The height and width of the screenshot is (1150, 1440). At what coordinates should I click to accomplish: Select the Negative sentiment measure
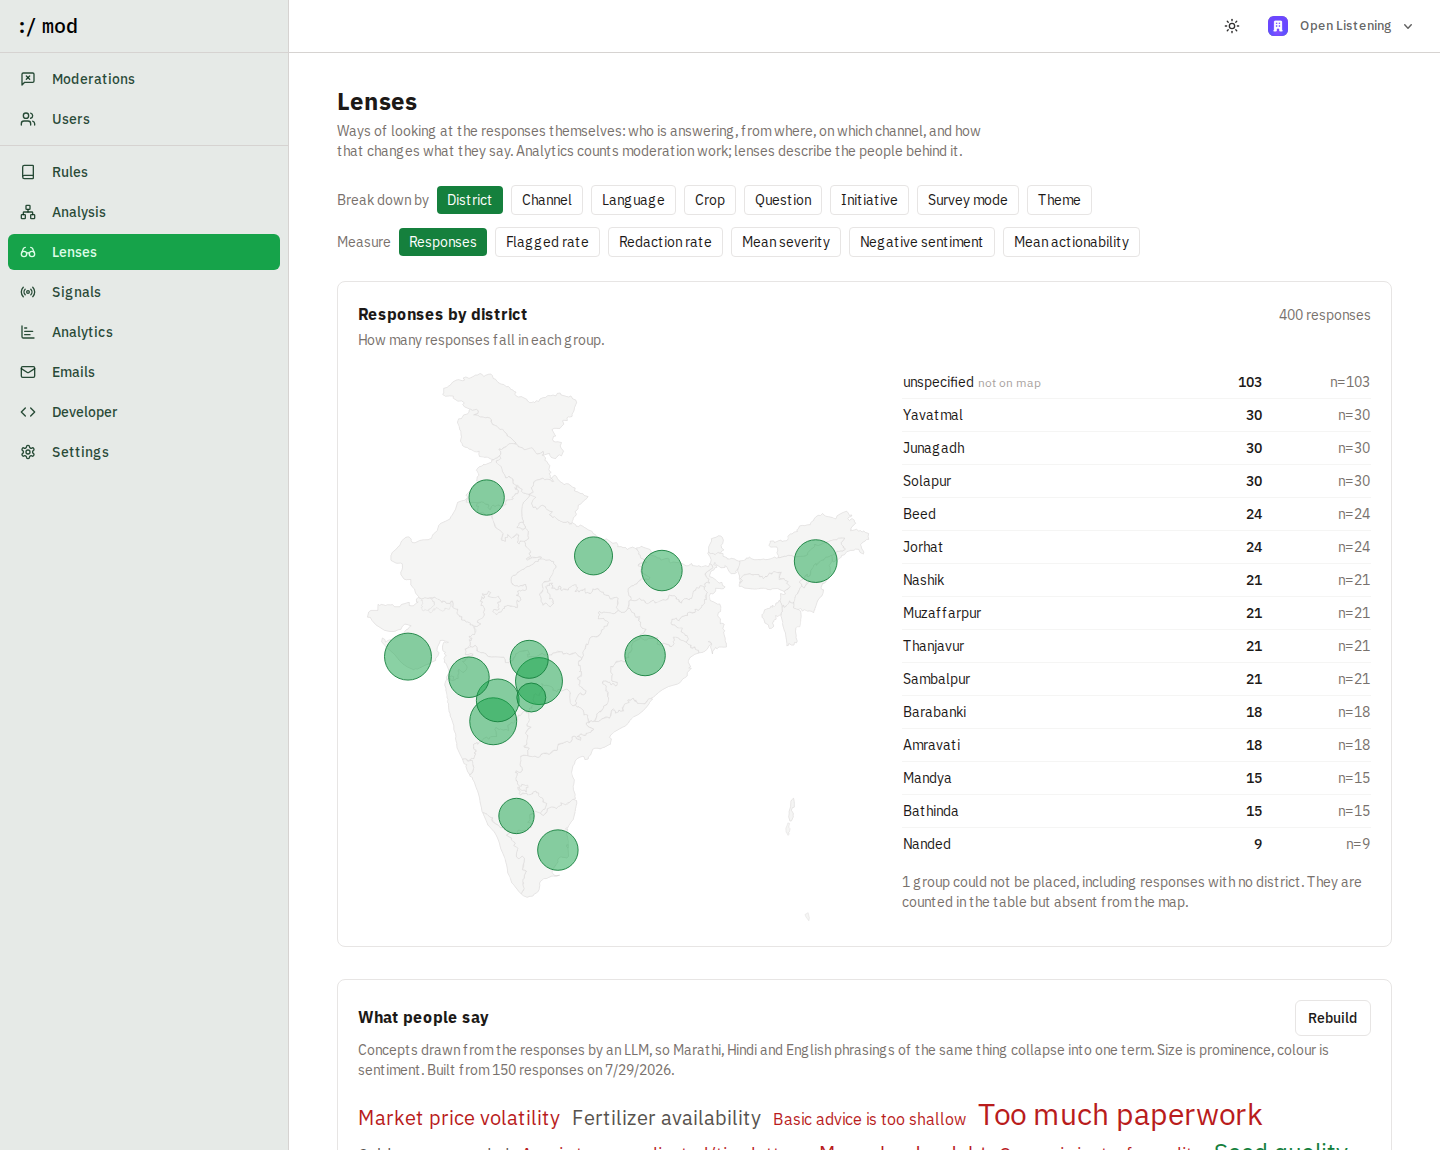pos(921,242)
